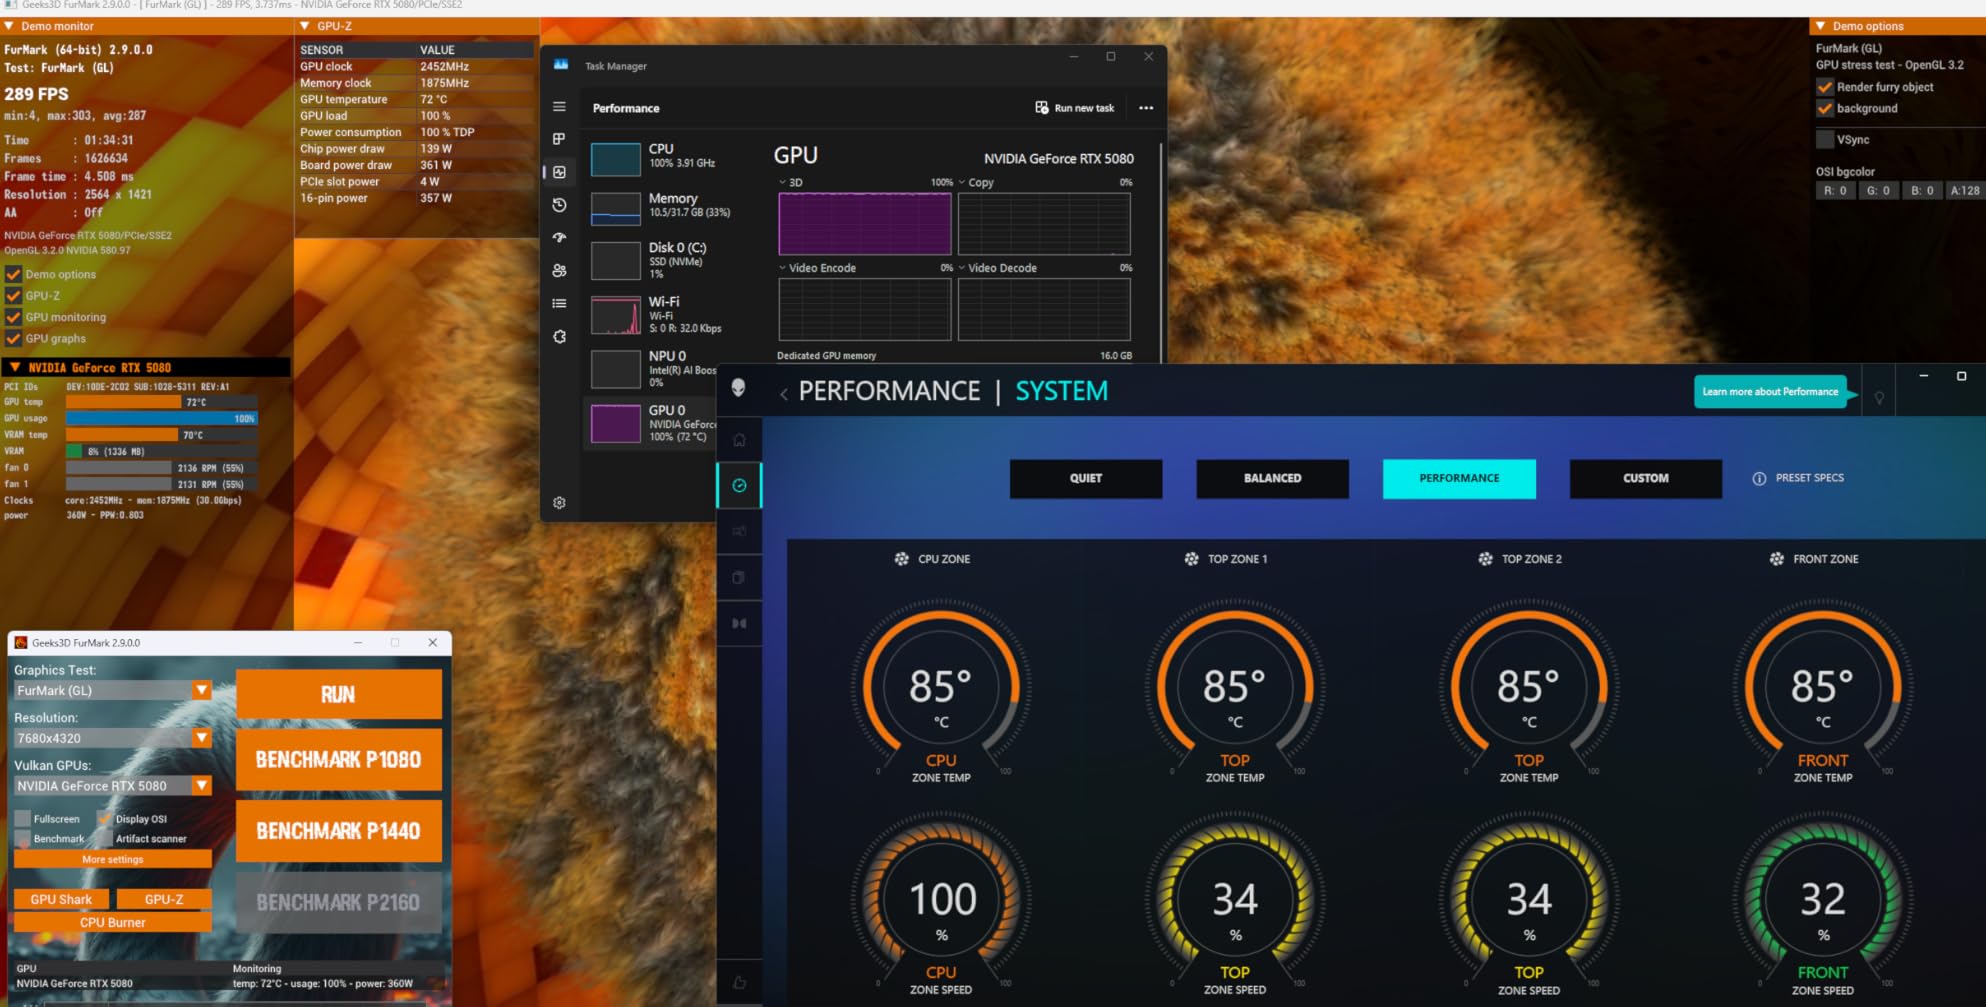This screenshot has height=1007, width=1986.
Task: Open the Vulkan GPUs dropdown
Action: click(x=112, y=786)
